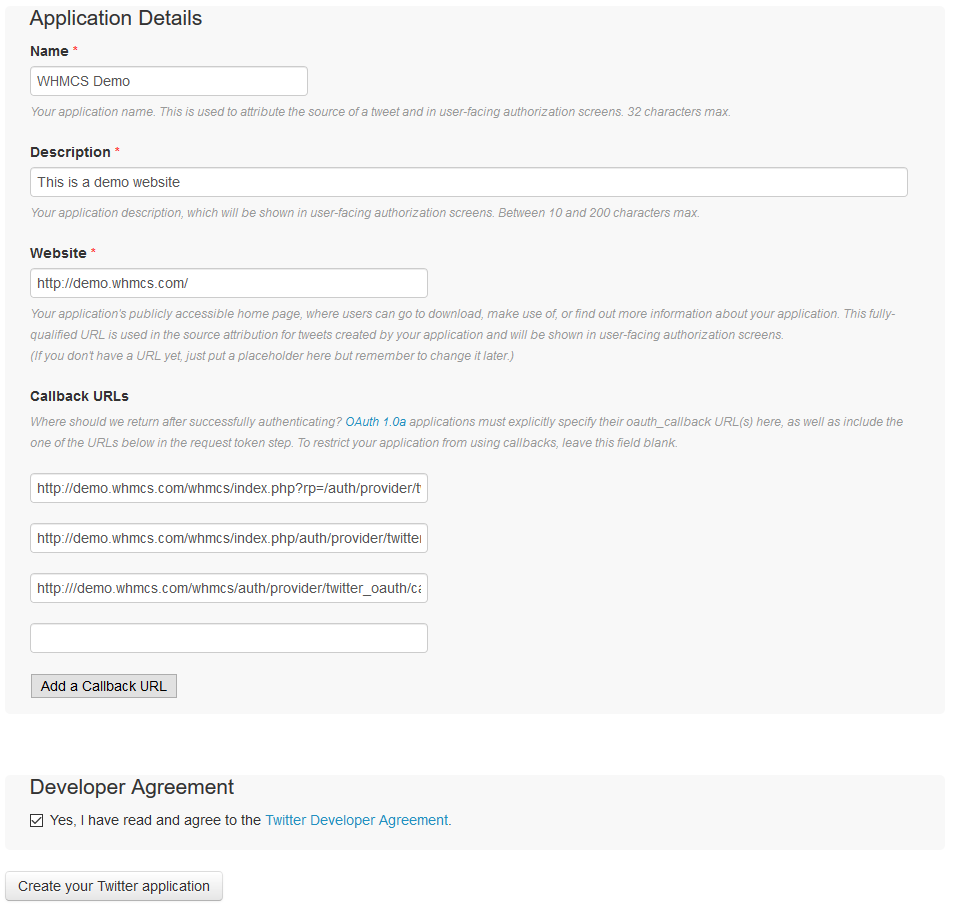Click the Name field containing WHMCS Demo
953x907 pixels.
pyautogui.click(x=169, y=81)
